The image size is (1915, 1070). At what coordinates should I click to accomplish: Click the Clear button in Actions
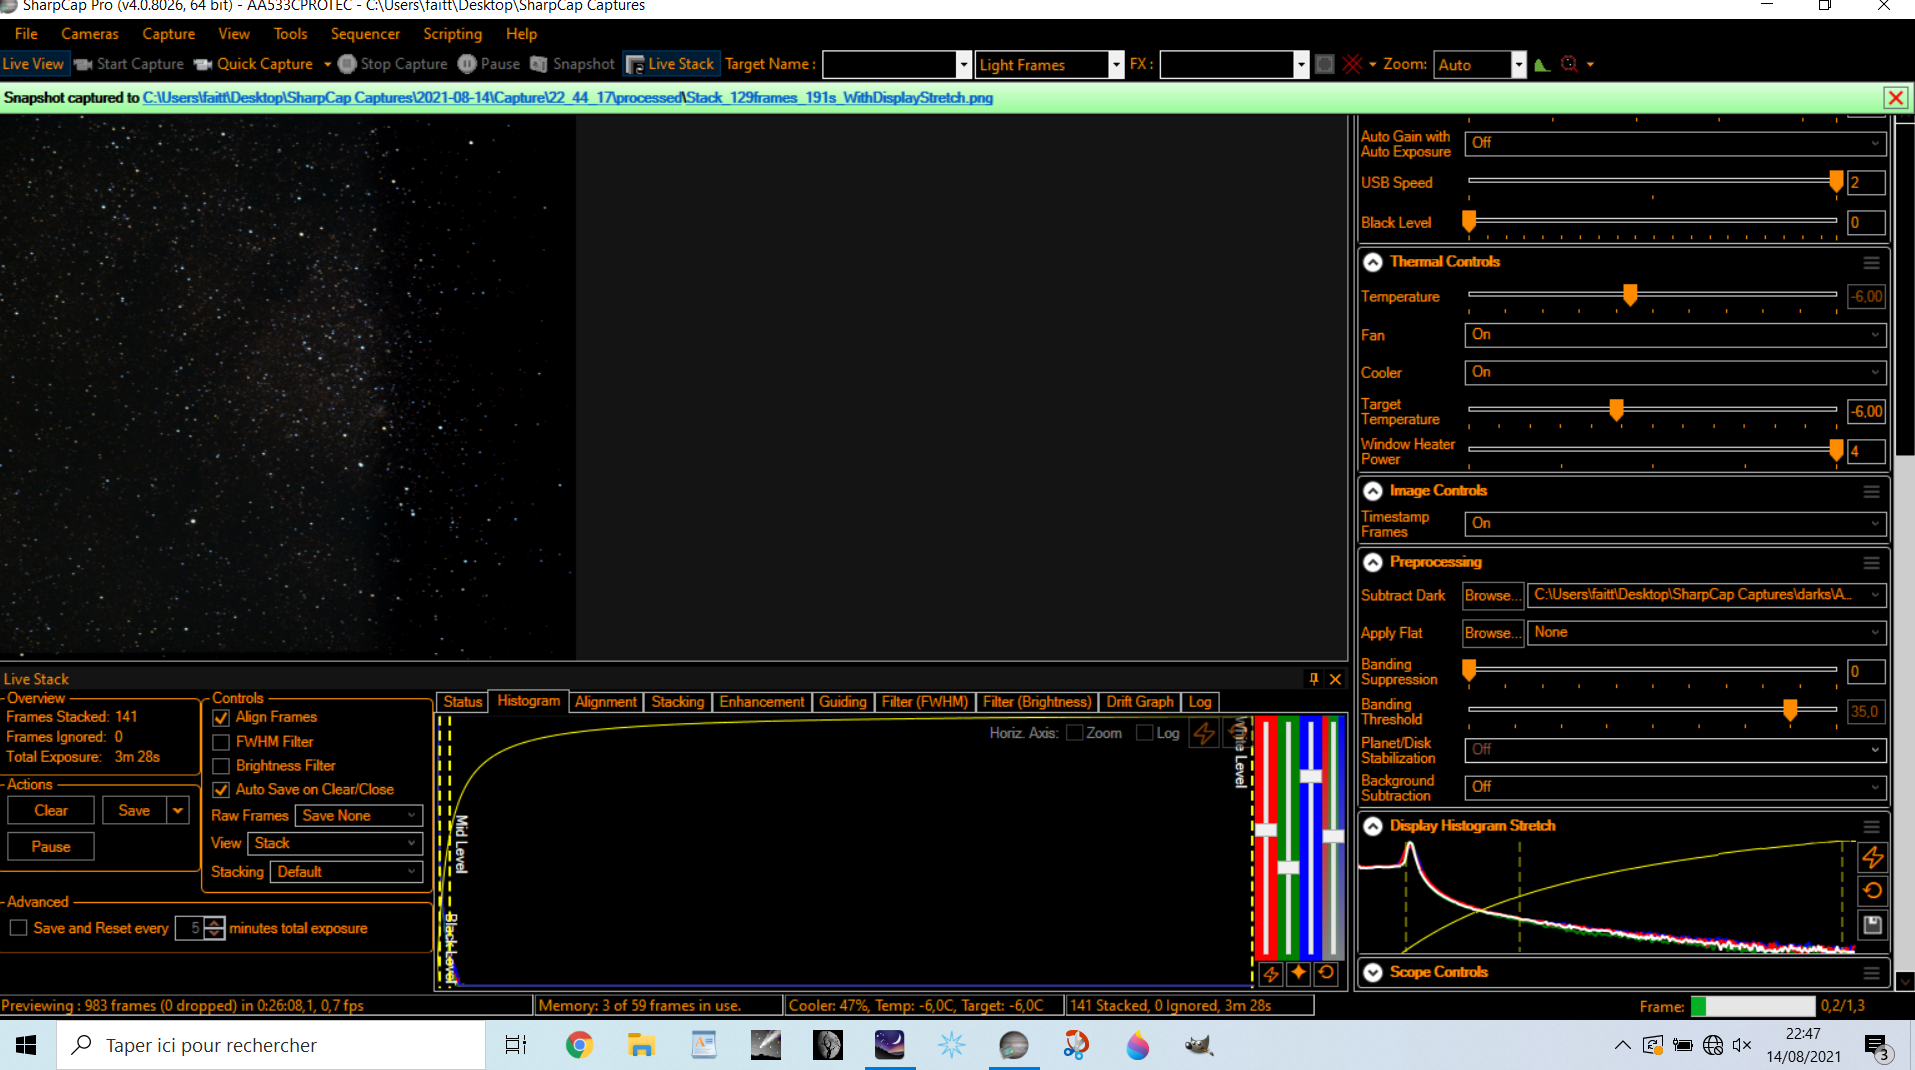(x=51, y=811)
